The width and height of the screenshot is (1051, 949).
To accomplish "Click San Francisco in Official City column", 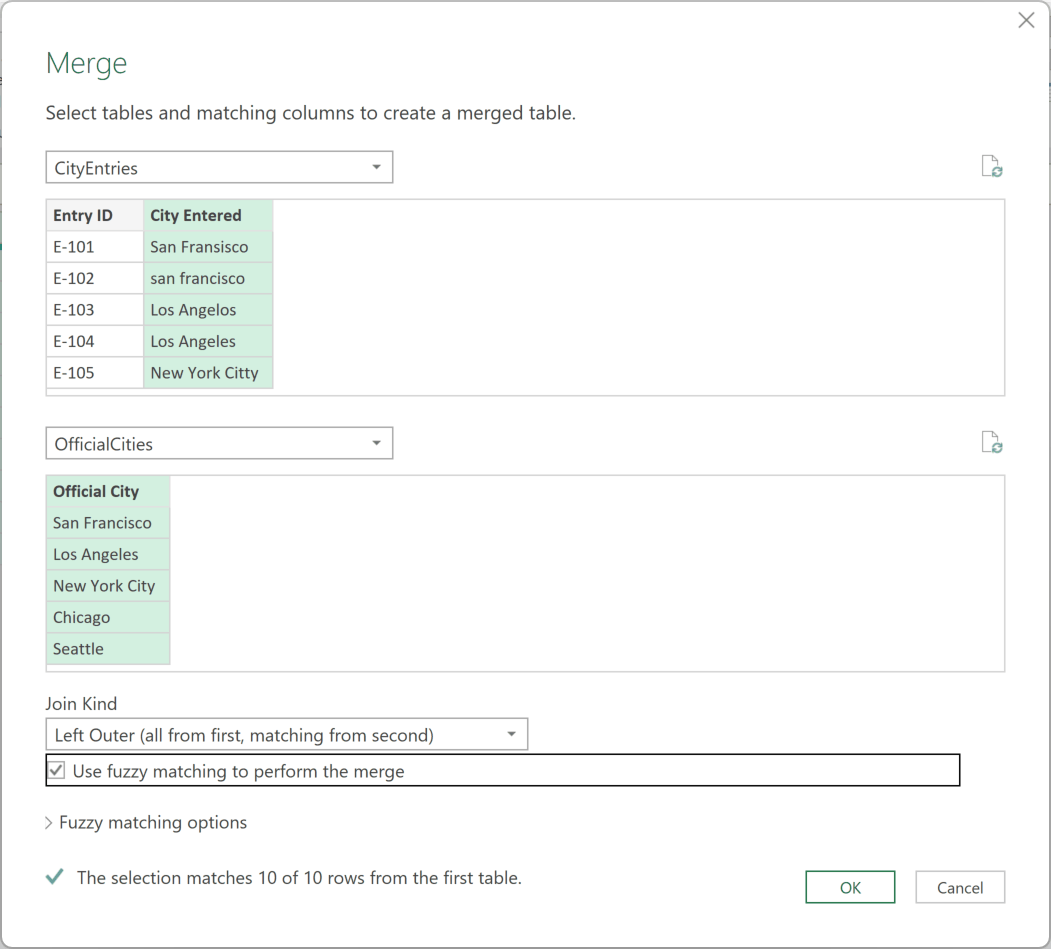I will pos(108,523).
